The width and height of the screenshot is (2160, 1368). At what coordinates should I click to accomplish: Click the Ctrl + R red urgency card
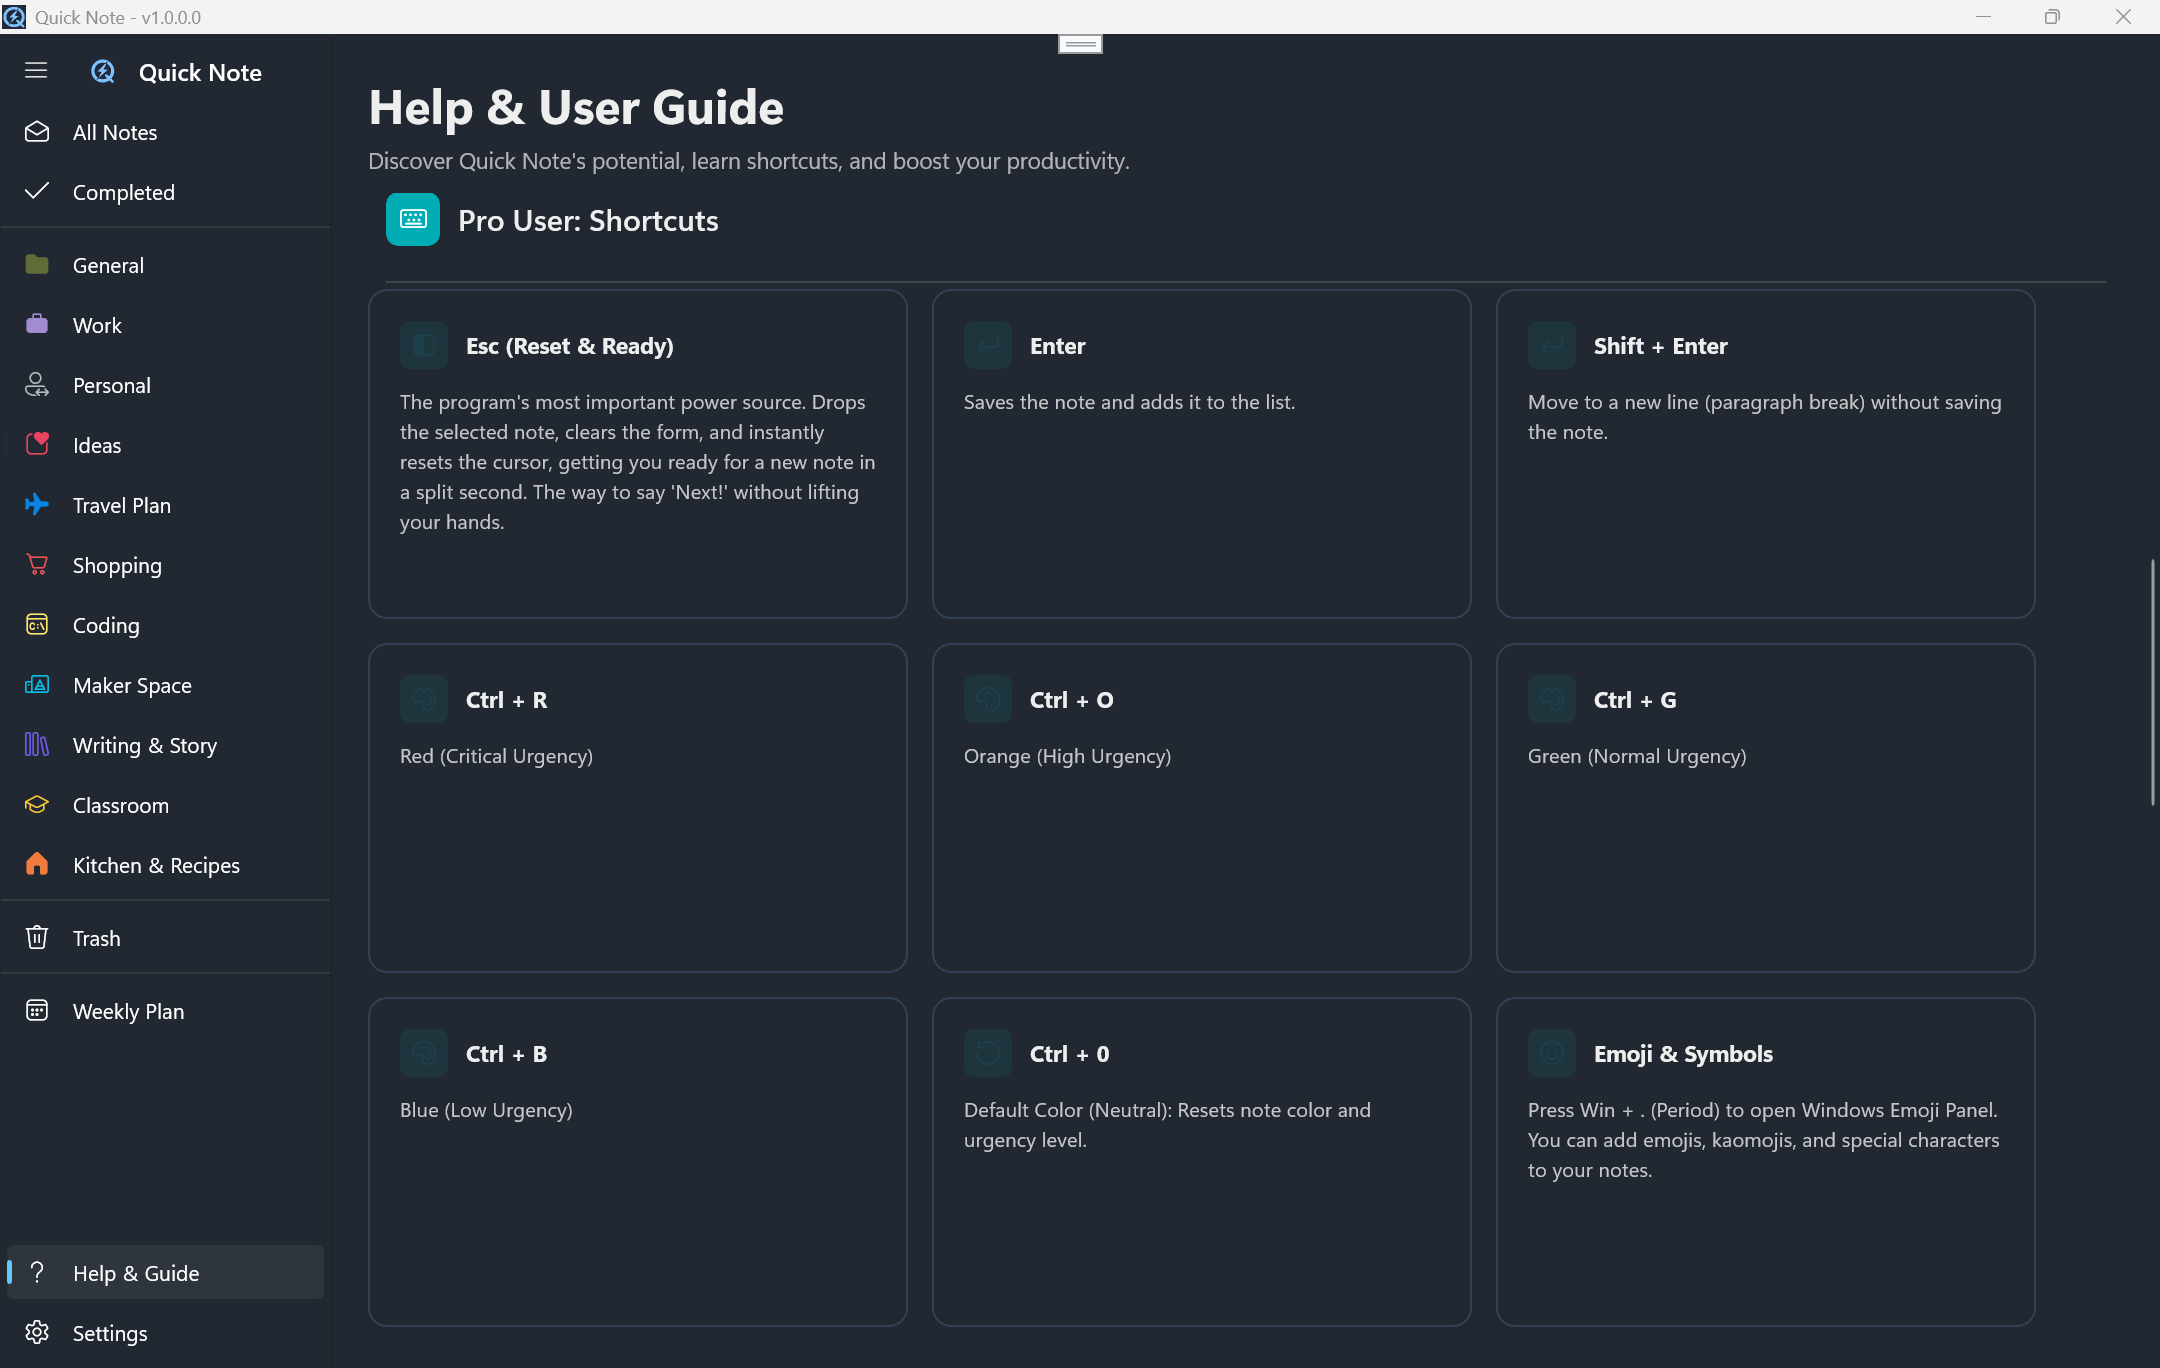[x=637, y=807]
